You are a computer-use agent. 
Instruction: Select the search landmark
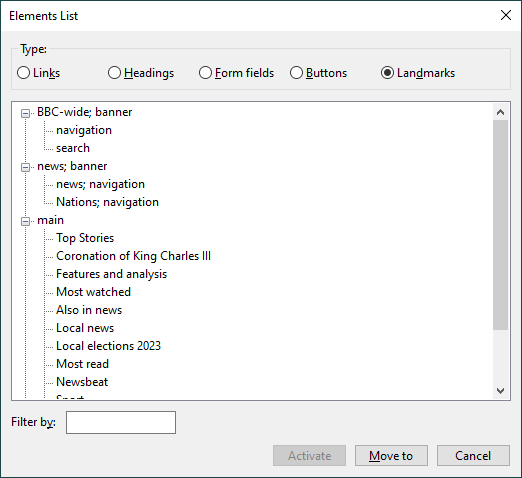(x=73, y=148)
